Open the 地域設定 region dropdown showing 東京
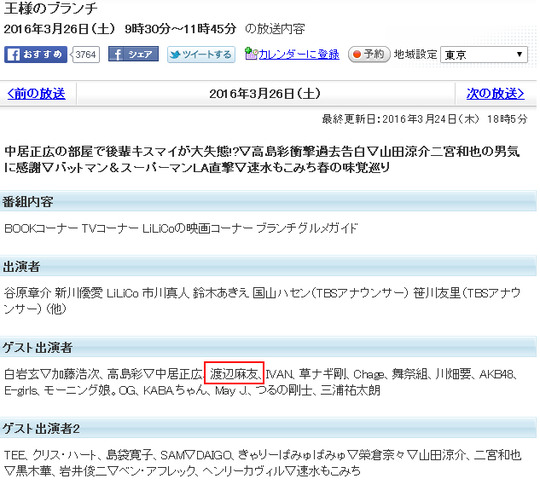Viewport: 540px width, 496px height. [484, 55]
